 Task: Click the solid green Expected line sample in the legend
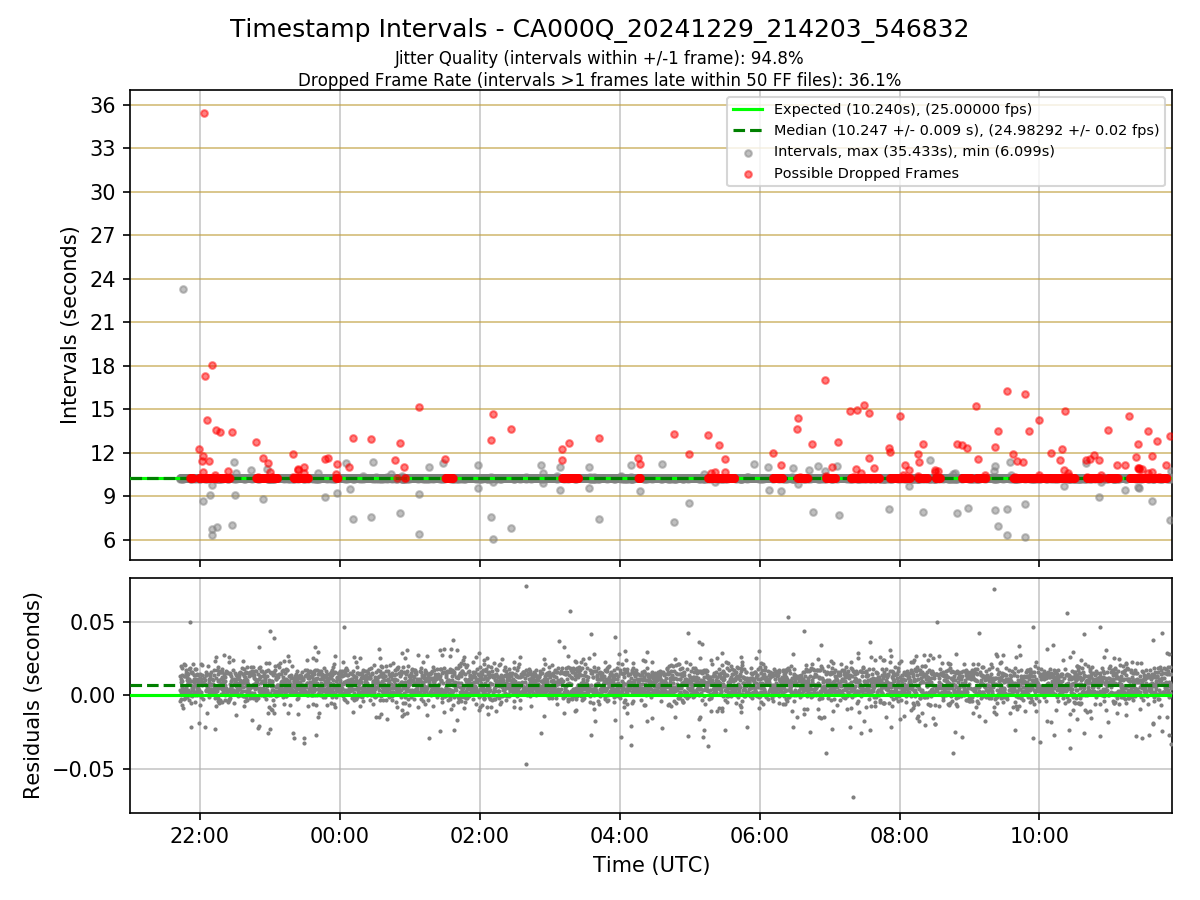pyautogui.click(x=748, y=109)
